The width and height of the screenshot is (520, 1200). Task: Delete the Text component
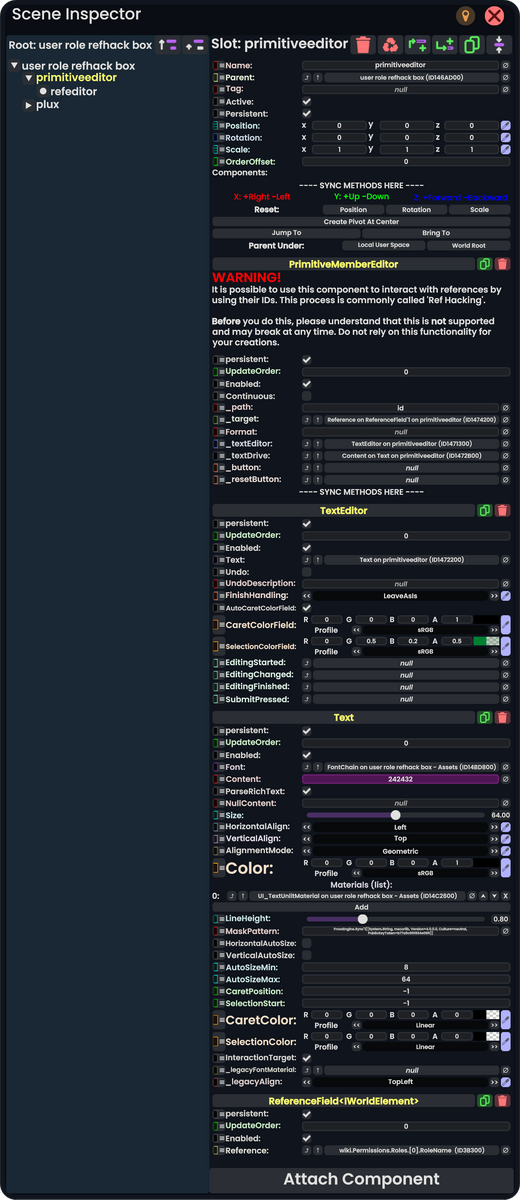point(502,717)
